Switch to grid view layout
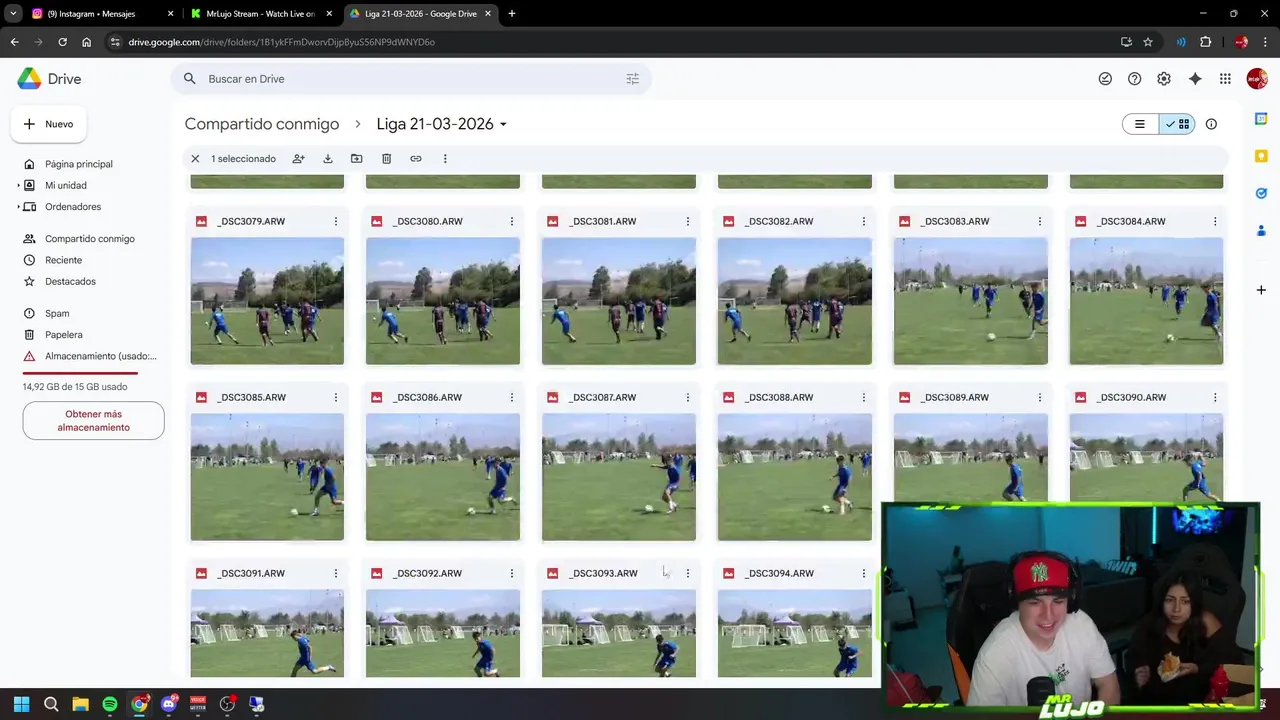The image size is (1280, 720). pos(1177,124)
